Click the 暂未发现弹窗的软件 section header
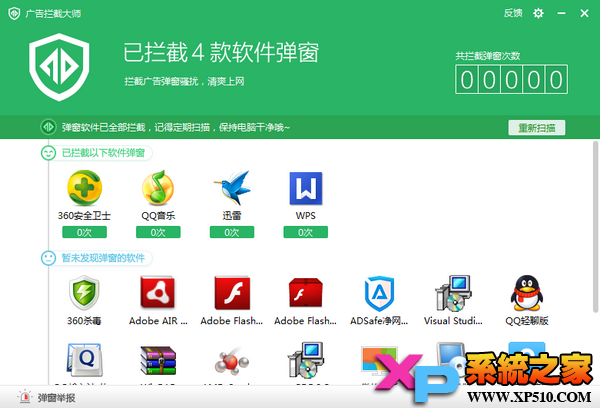Image resolution: width=600 pixels, height=408 pixels. (103, 258)
